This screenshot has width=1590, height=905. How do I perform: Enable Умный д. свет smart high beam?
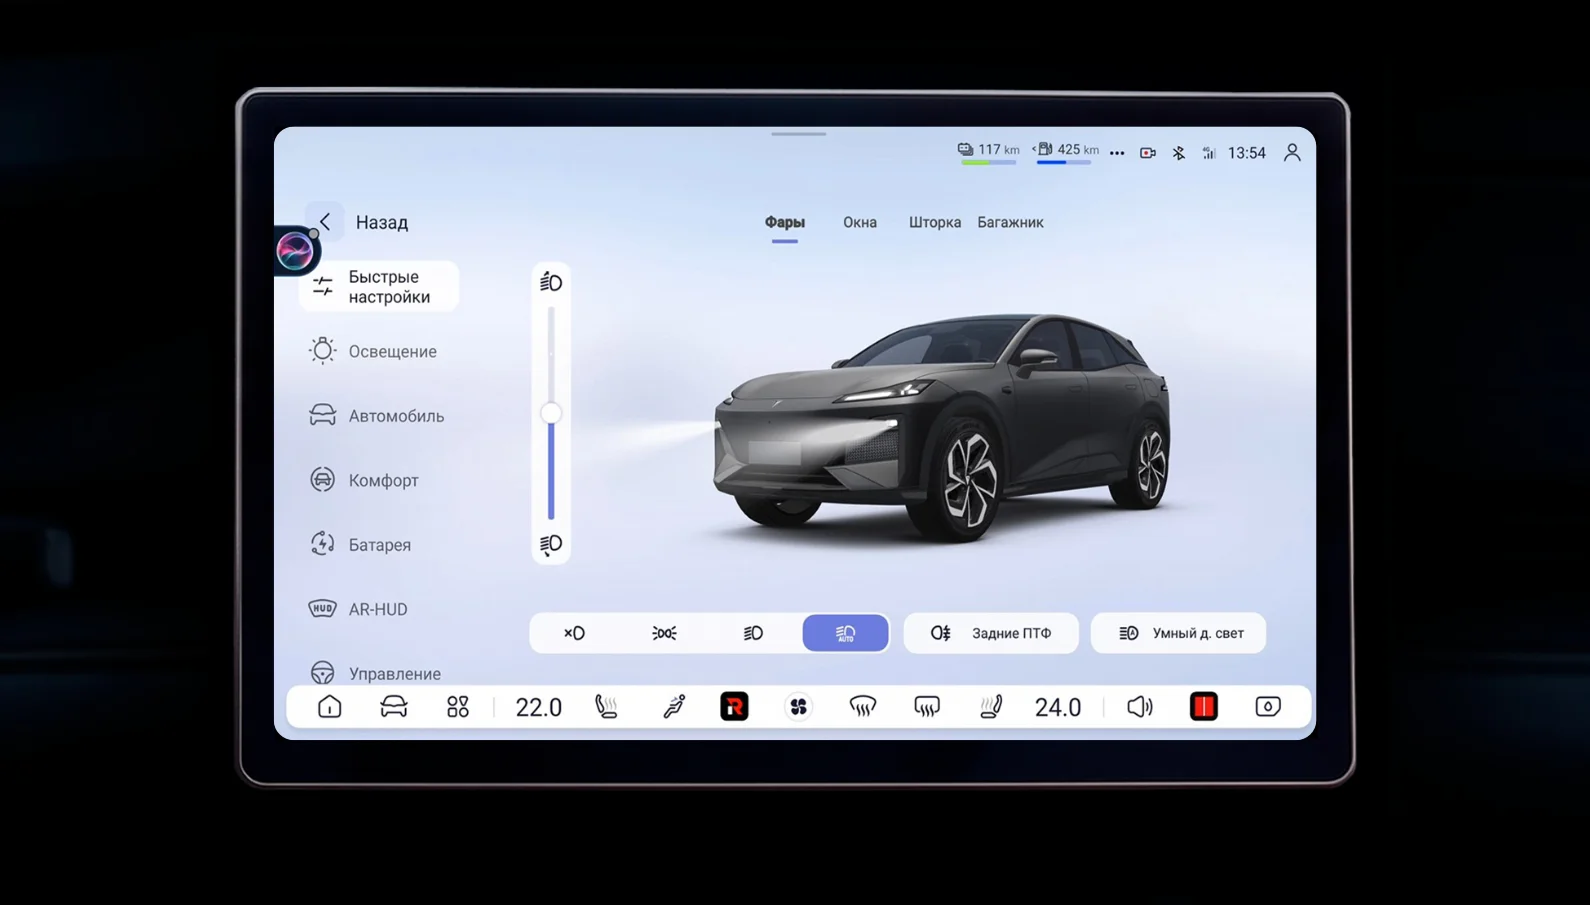point(1178,633)
